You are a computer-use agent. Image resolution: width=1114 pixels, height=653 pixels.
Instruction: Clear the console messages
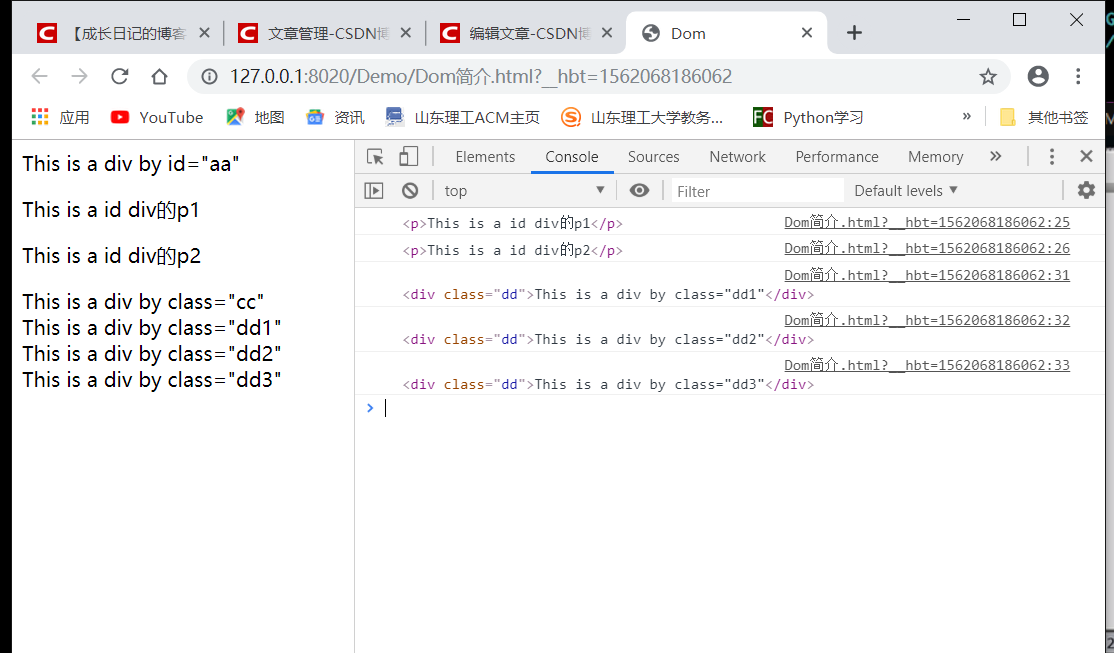point(410,190)
